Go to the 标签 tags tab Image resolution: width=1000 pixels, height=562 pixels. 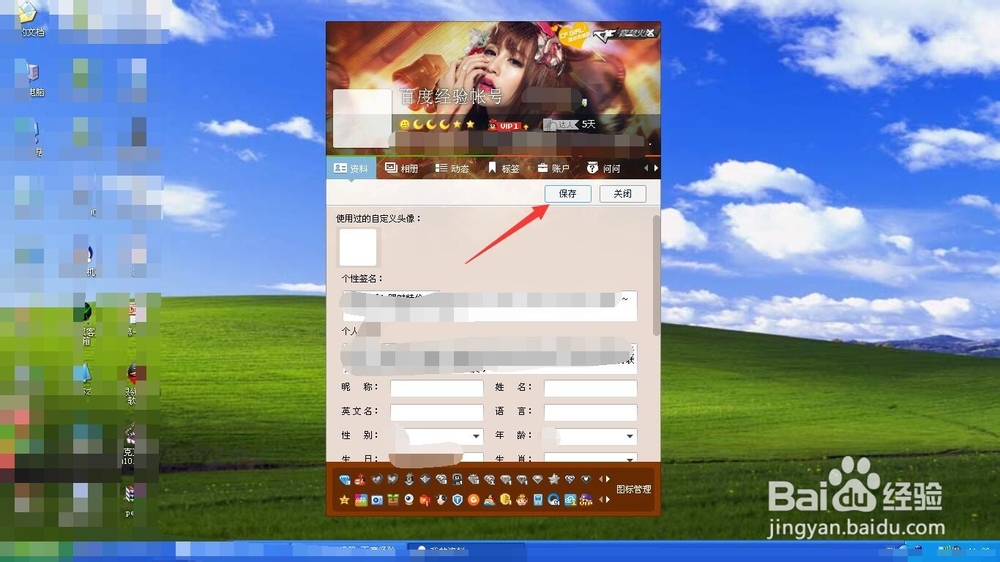[504, 168]
